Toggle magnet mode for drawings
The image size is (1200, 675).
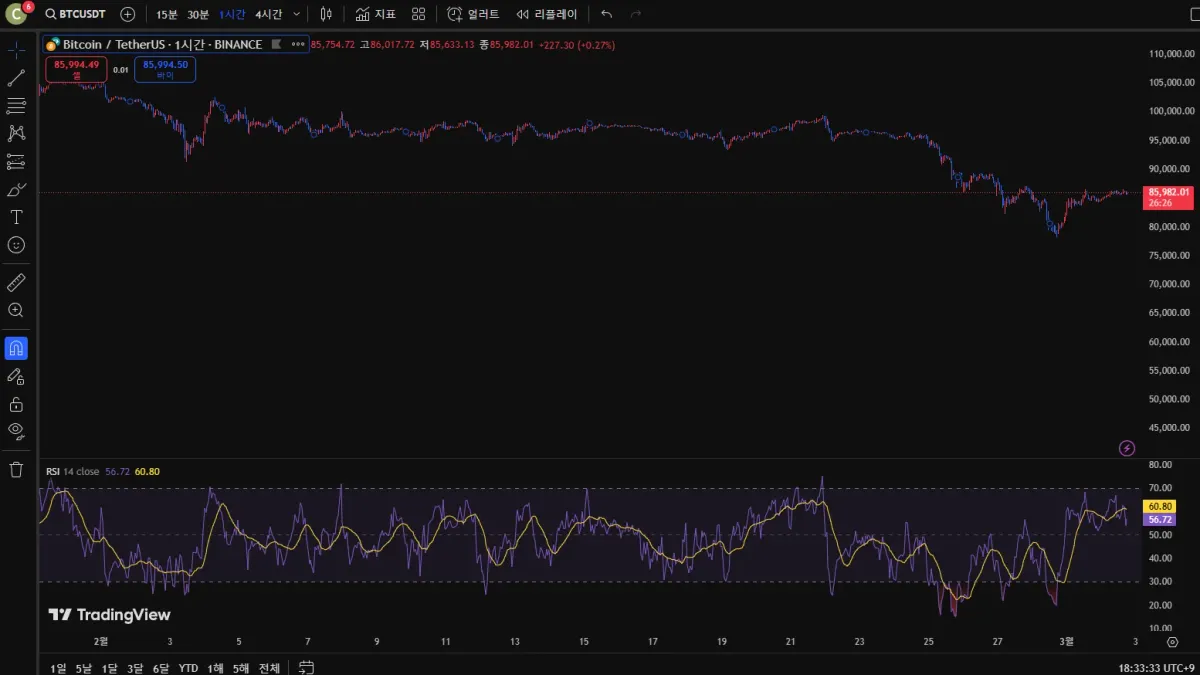coord(16,348)
